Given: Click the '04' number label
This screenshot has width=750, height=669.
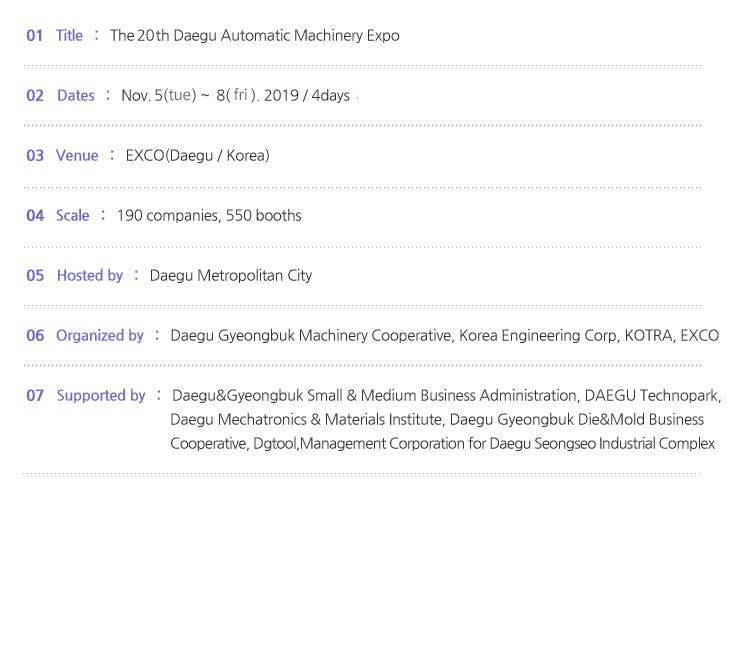Looking at the screenshot, I should click(35, 216).
